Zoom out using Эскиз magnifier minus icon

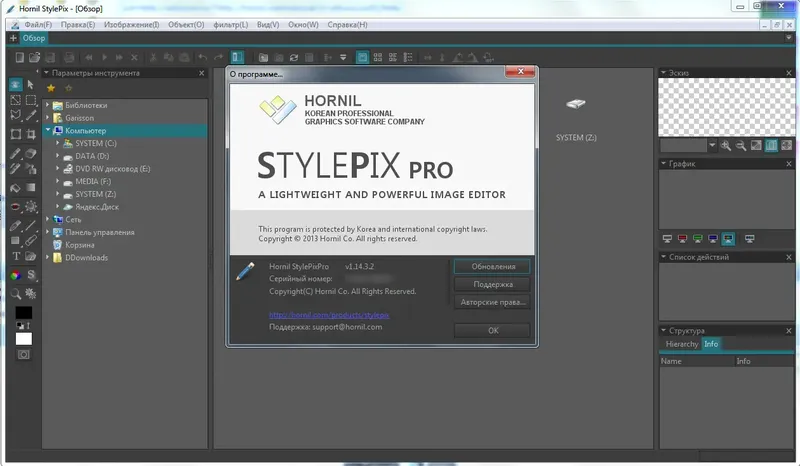click(741, 146)
